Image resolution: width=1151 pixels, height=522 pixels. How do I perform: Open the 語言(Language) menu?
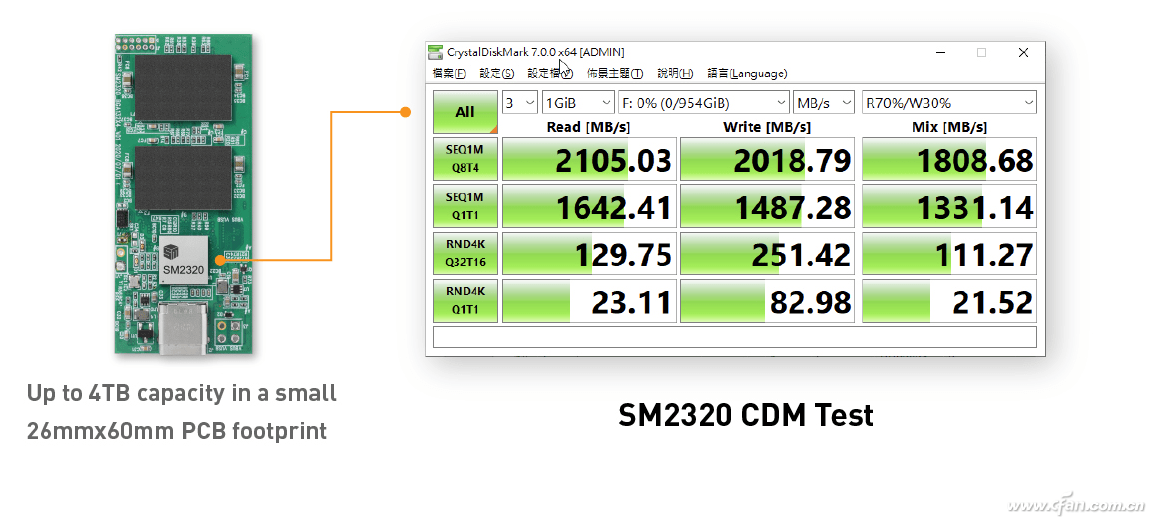tap(747, 74)
